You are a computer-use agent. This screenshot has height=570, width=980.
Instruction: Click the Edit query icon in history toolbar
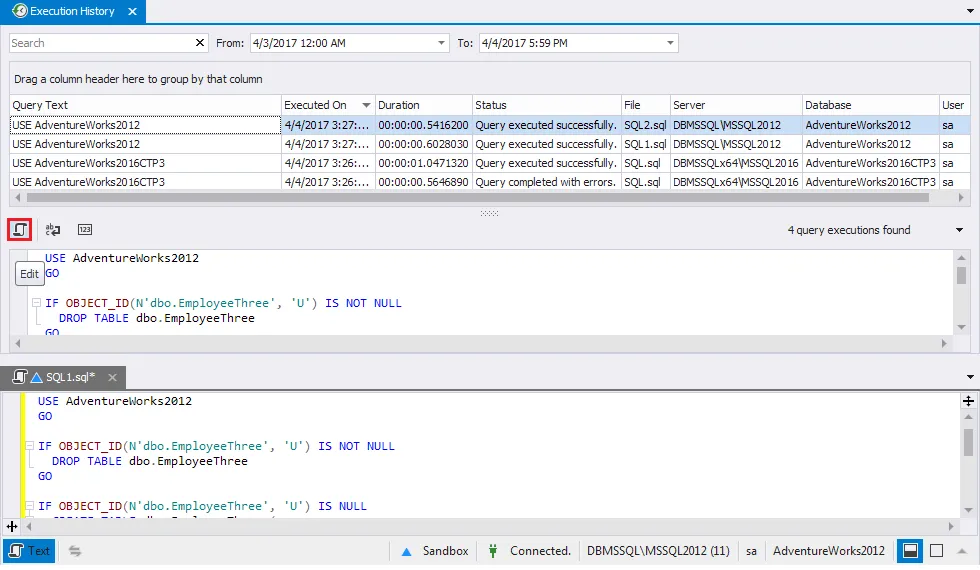pyautogui.click(x=20, y=230)
